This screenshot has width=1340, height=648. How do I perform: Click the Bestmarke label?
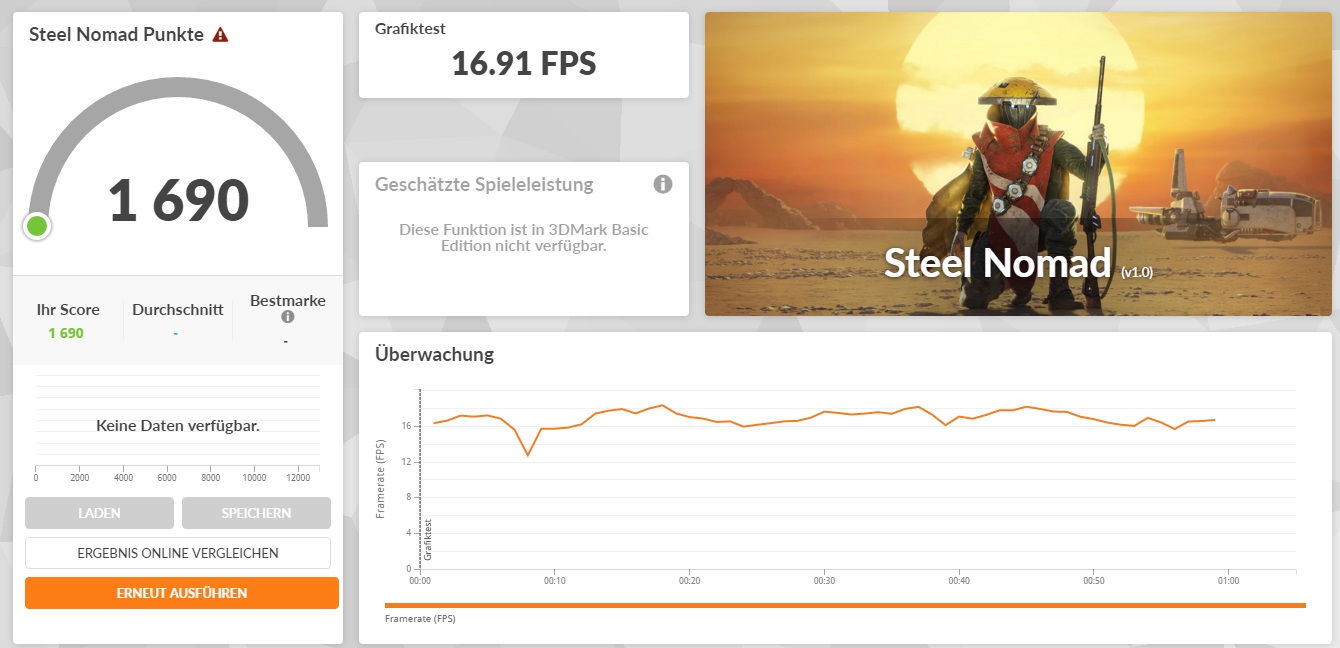[x=288, y=300]
